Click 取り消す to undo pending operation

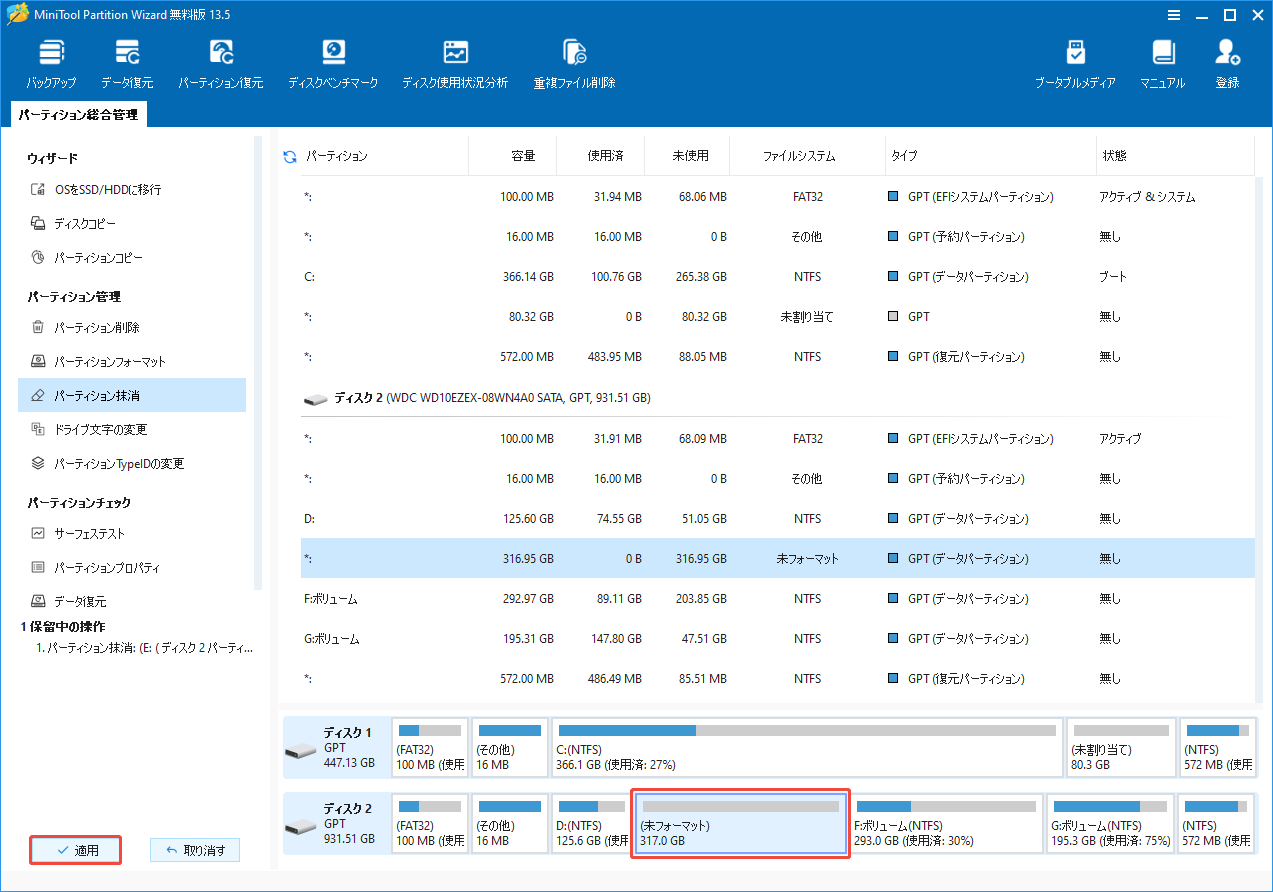(x=194, y=849)
